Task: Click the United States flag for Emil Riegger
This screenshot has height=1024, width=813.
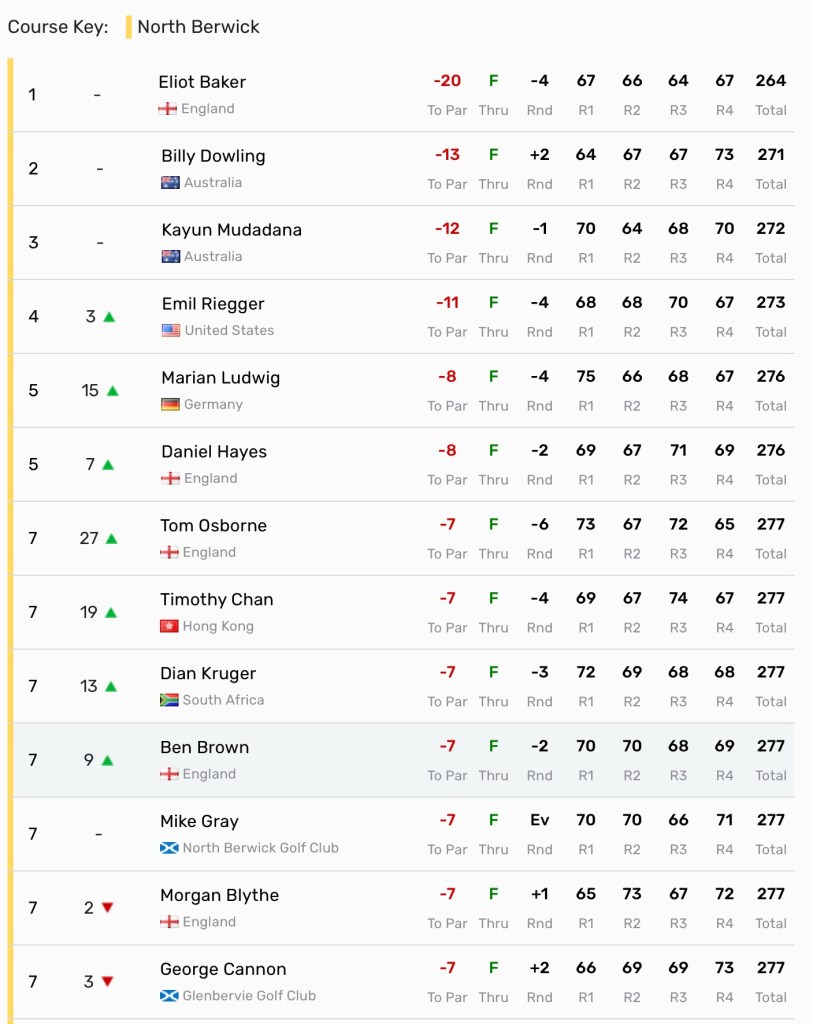Action: pos(171,331)
